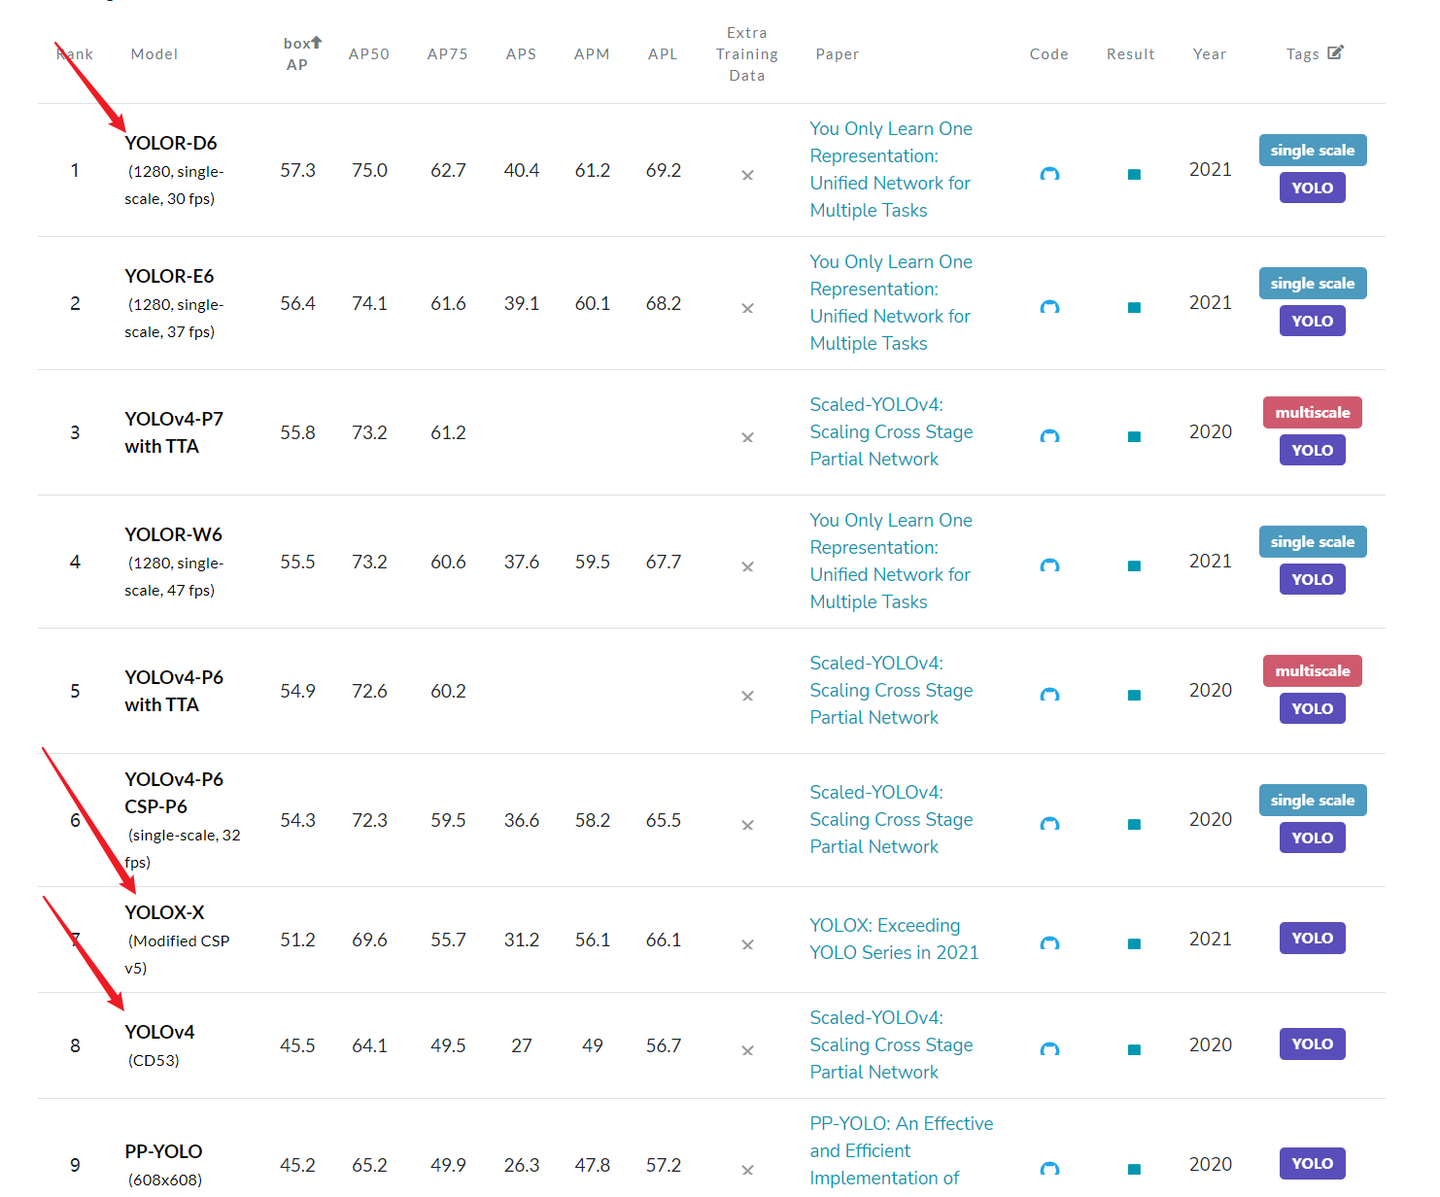Click the result icon for YOLOv4-P6 CSP-P6
This screenshot has width=1440, height=1197.
pos(1134,825)
